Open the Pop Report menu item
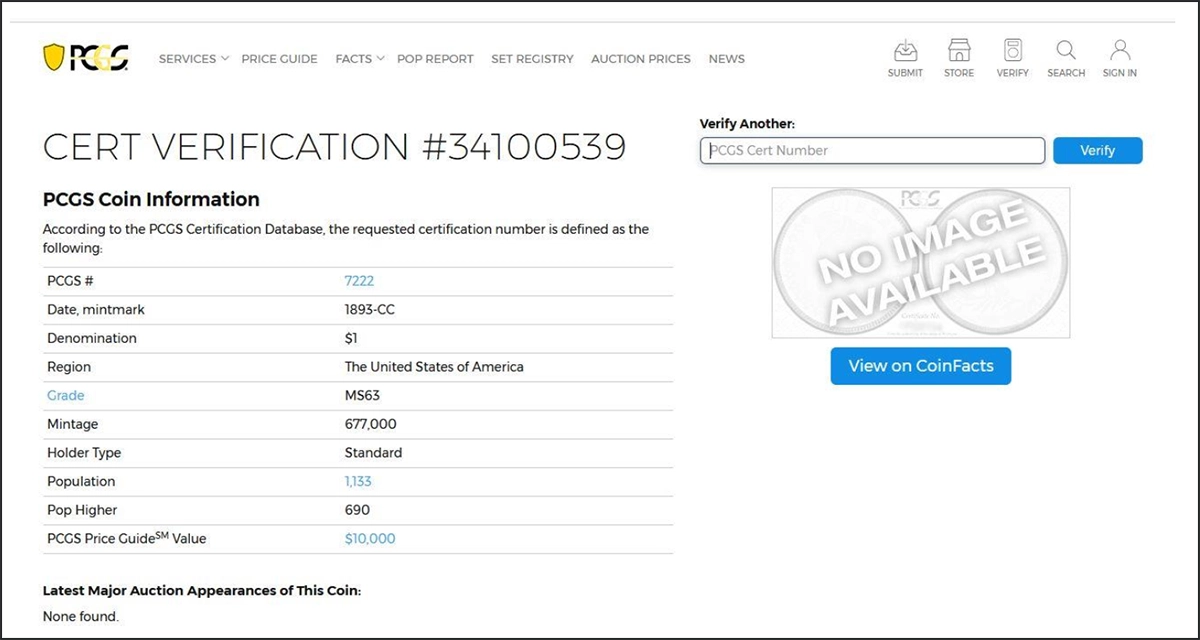The width and height of the screenshot is (1200, 640). tap(435, 59)
